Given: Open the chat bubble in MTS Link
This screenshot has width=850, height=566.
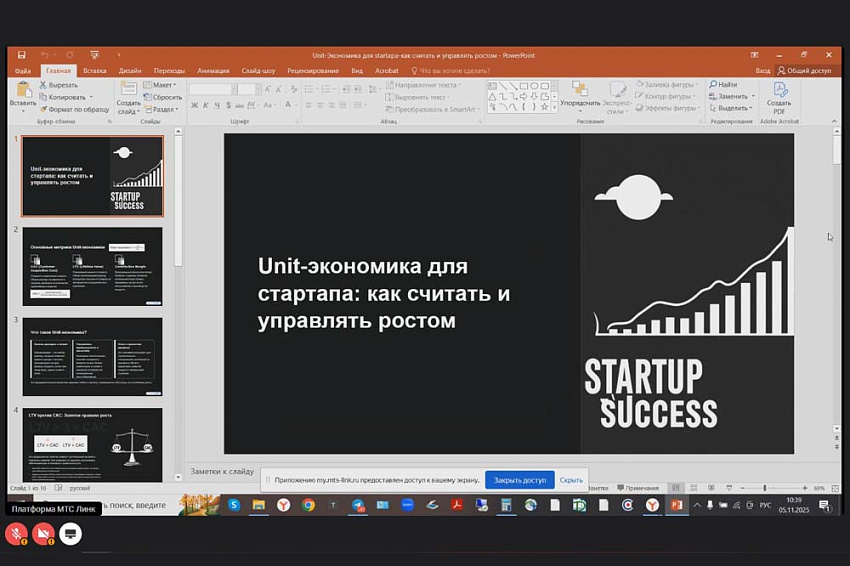Looking at the screenshot, I should click(x=70, y=534).
